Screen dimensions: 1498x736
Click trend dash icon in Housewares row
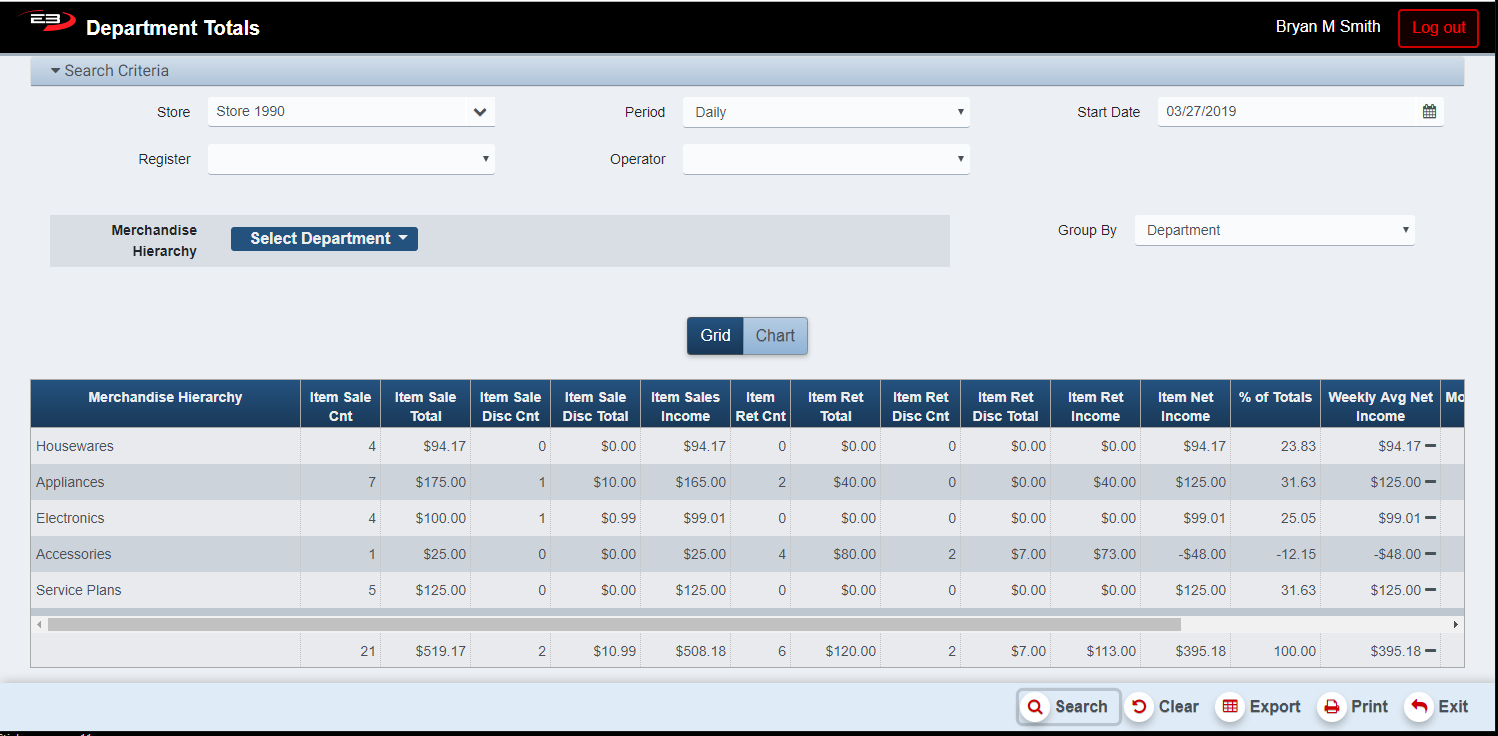tap(1430, 446)
